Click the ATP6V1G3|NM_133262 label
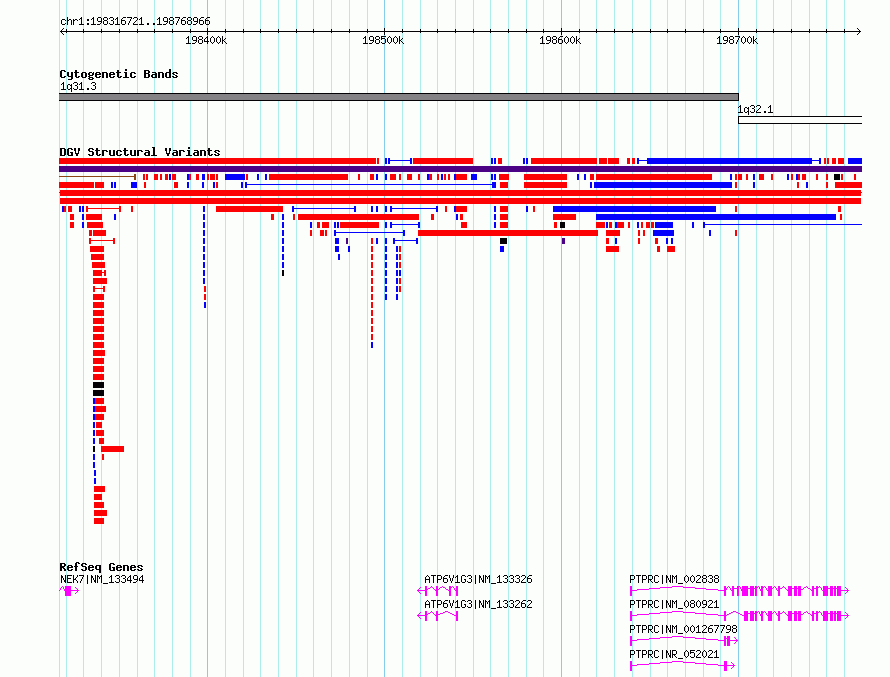Viewport: 890px width, 677px height. (478, 604)
